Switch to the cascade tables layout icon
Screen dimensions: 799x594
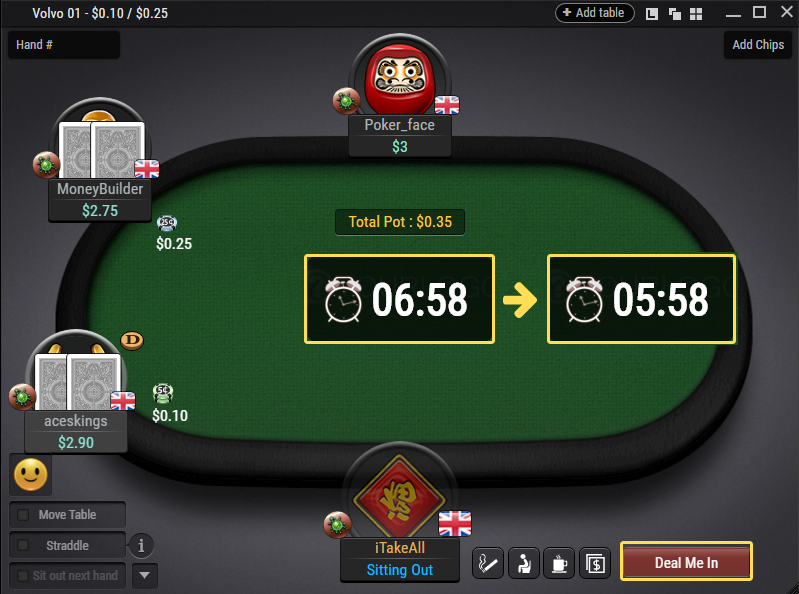[x=675, y=14]
